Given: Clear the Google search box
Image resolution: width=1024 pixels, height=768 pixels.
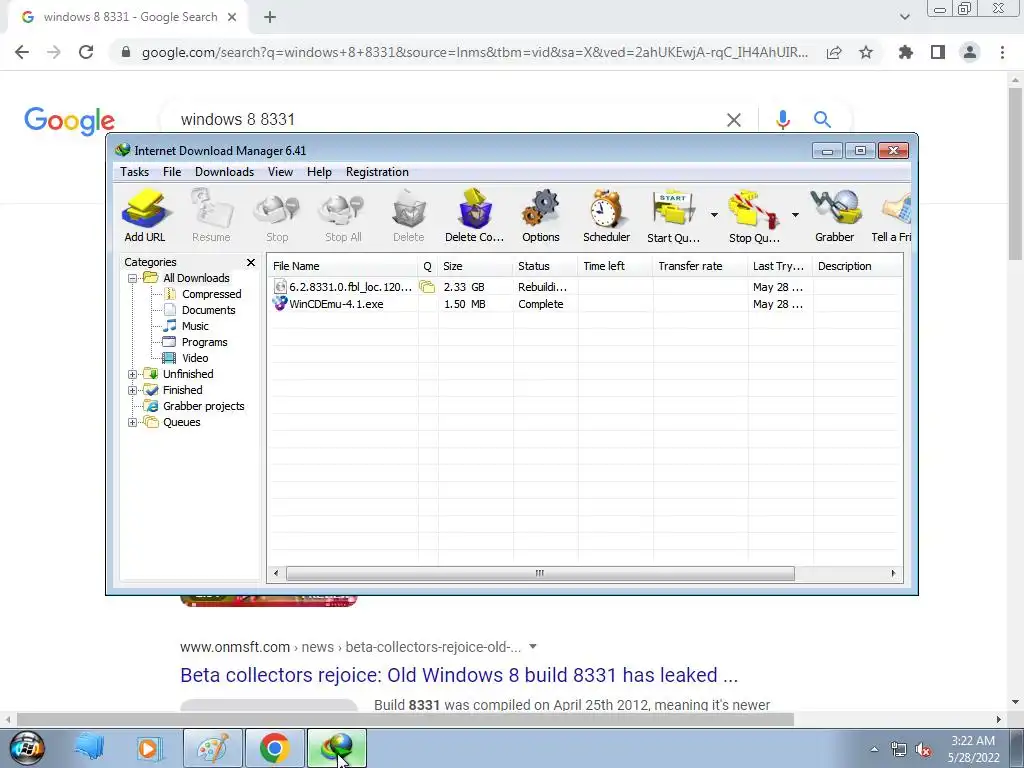Looking at the screenshot, I should (x=734, y=120).
